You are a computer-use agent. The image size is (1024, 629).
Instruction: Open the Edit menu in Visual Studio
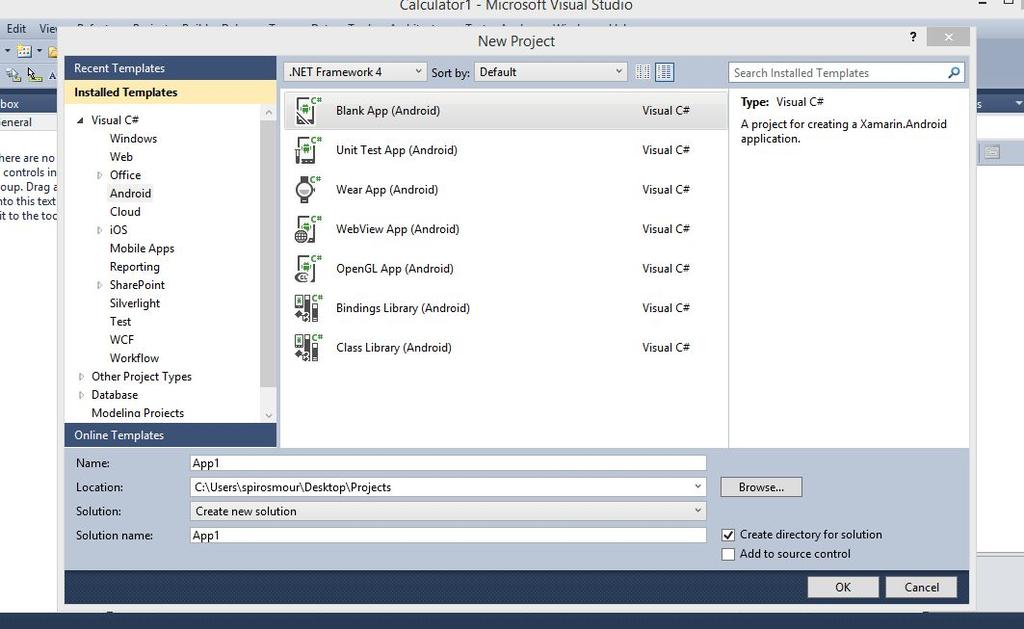16,29
